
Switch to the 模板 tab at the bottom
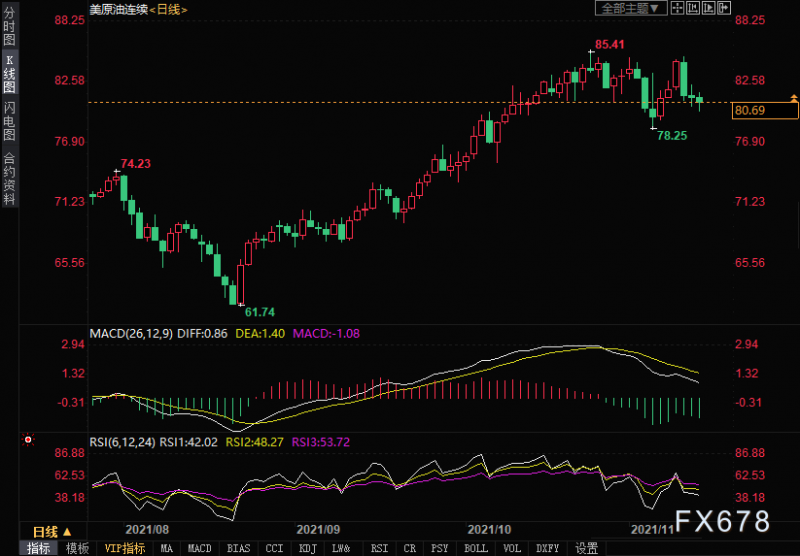coord(76,548)
